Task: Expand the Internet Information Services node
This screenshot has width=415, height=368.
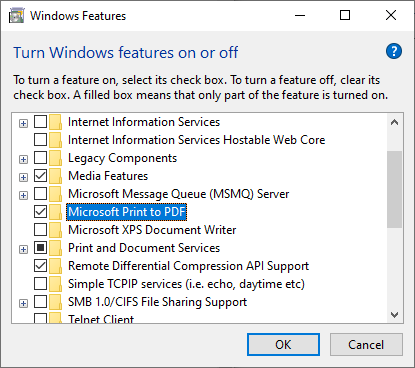Action: [x=23, y=123]
